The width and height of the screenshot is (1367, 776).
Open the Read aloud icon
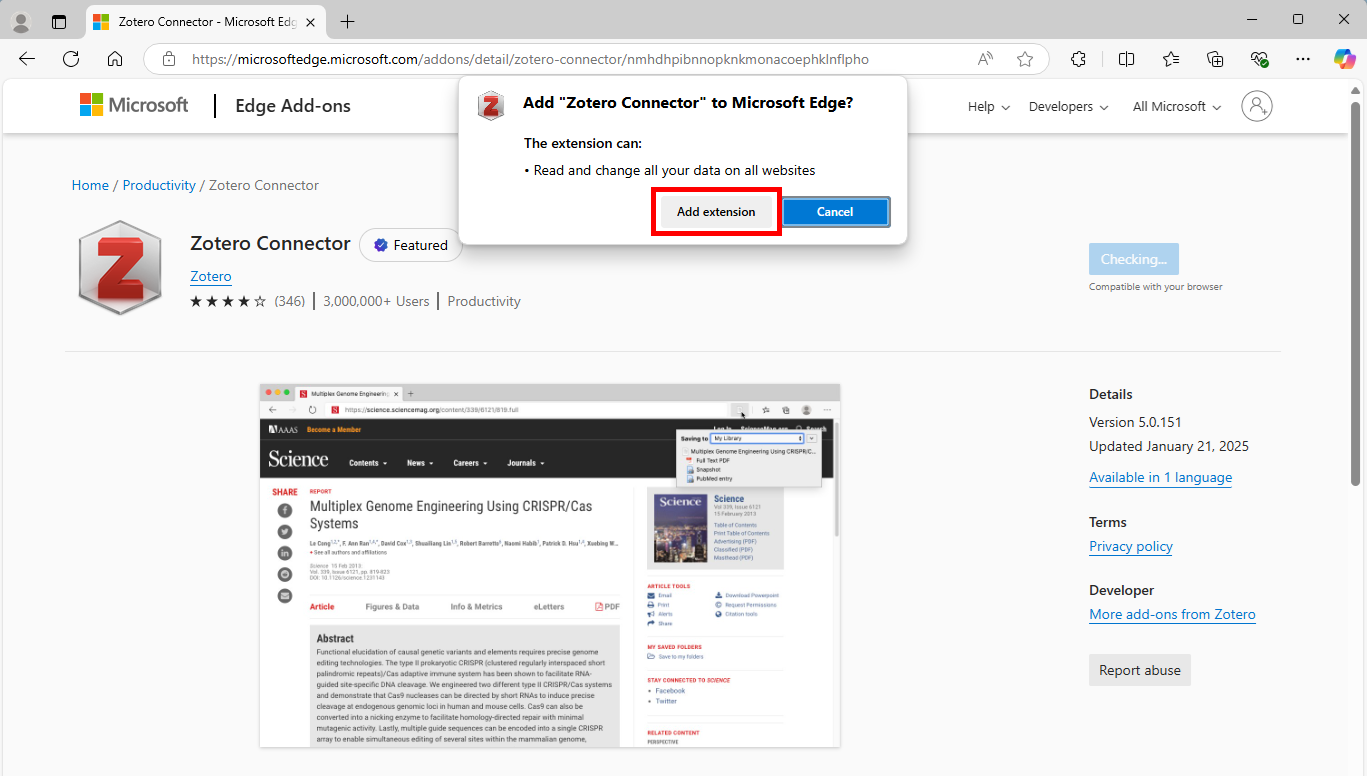[986, 59]
